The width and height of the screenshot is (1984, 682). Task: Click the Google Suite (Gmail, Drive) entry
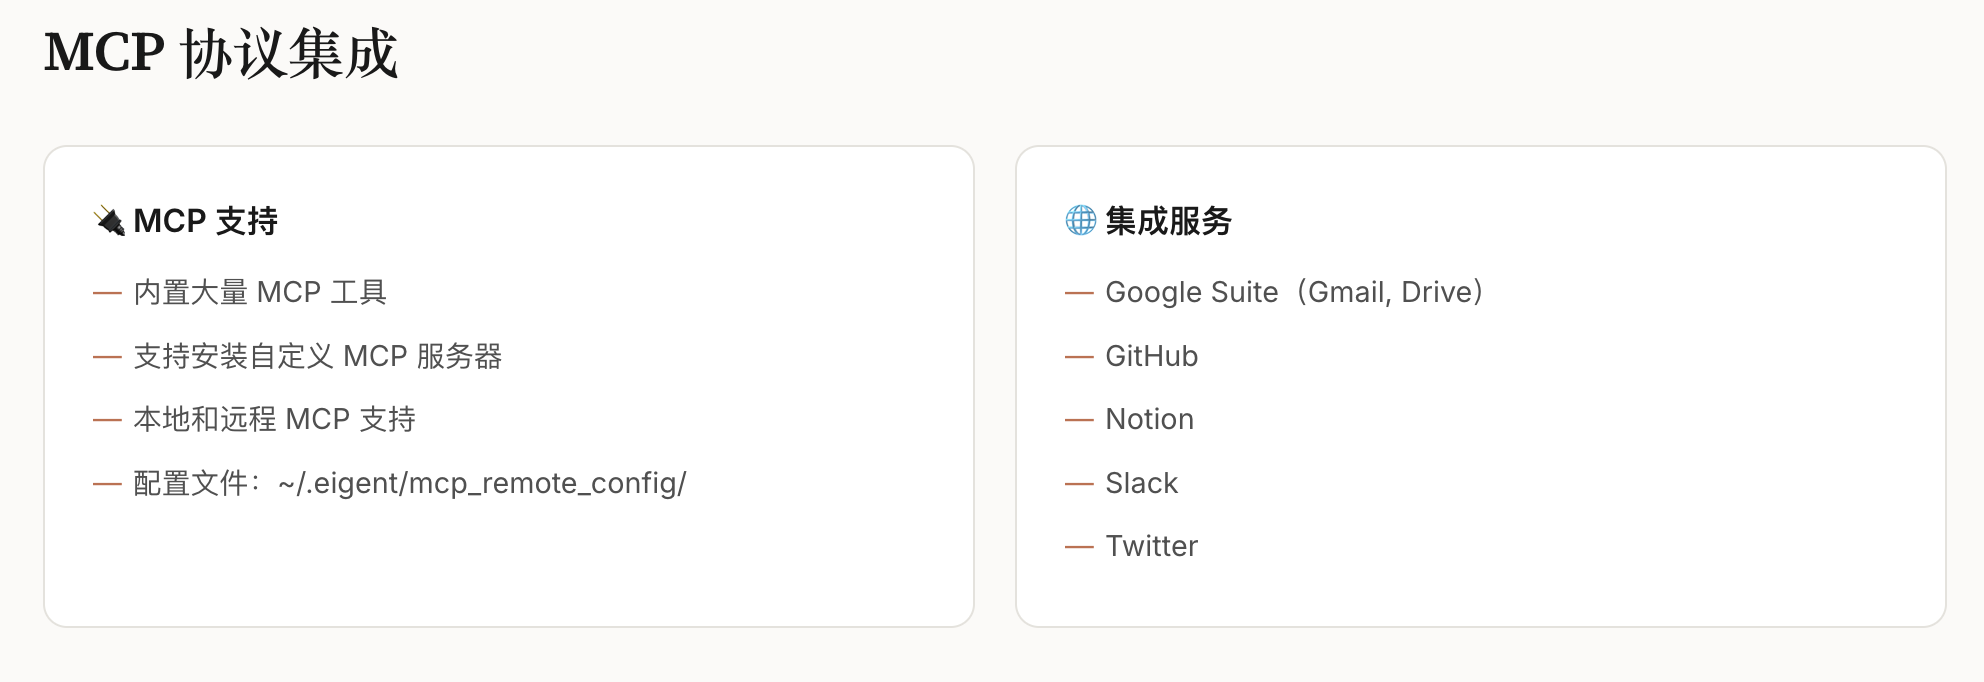pyautogui.click(x=1294, y=292)
